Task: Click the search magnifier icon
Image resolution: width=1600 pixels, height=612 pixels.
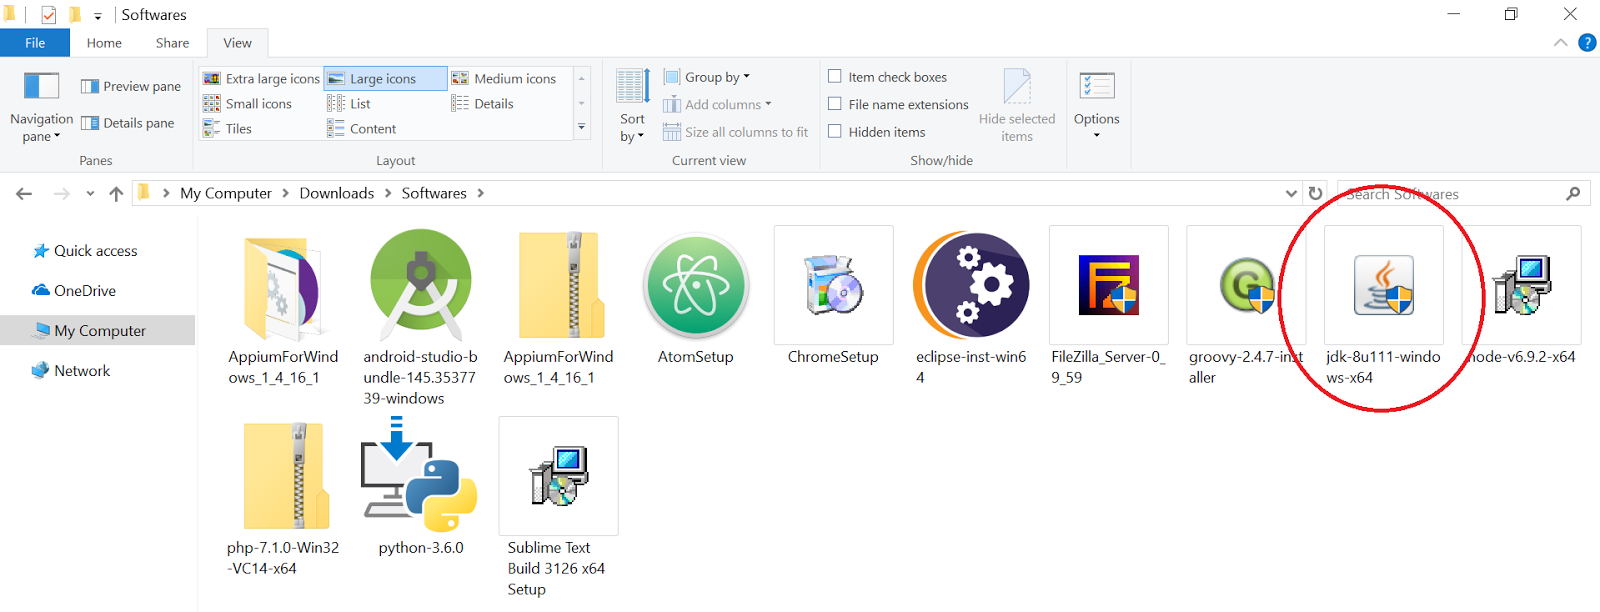Action: pyautogui.click(x=1573, y=194)
